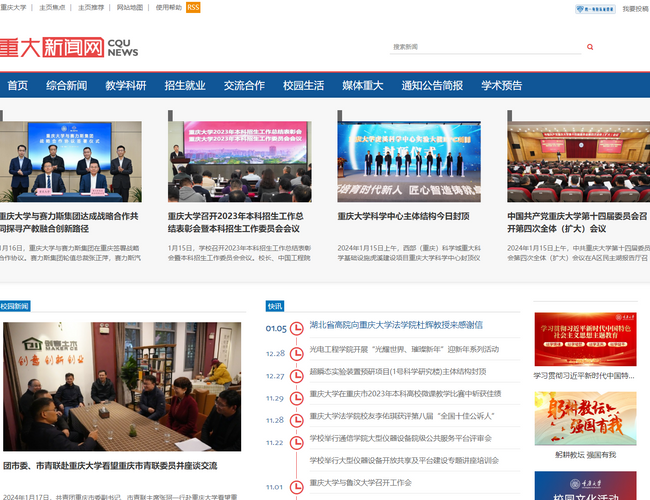Open the 首页 navigation item
The image size is (650, 500).
pos(17,85)
